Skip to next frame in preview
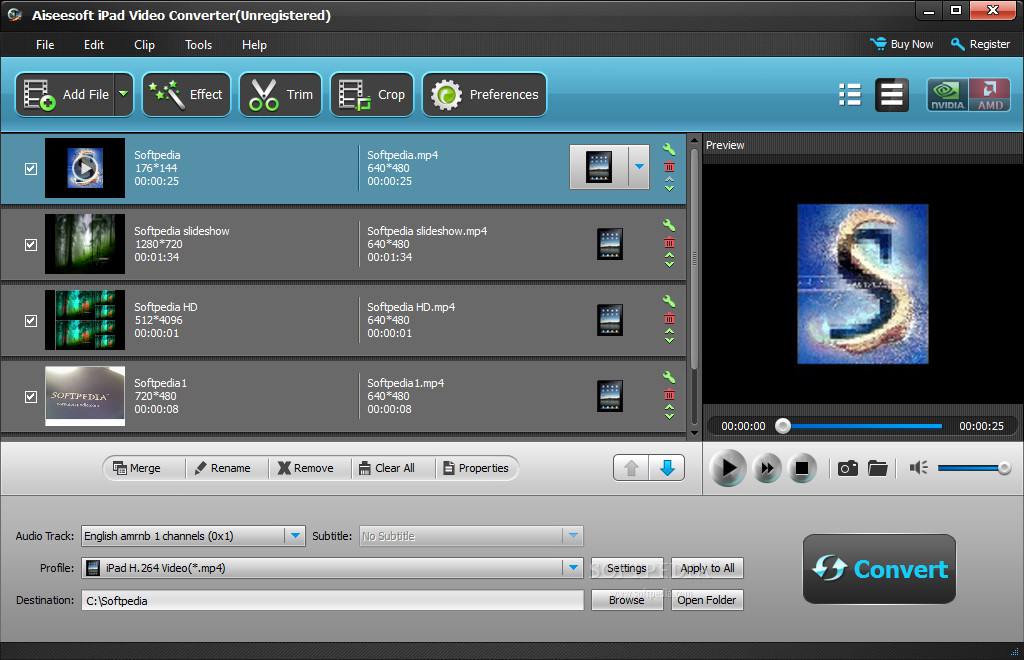Image resolution: width=1024 pixels, height=660 pixels. pos(767,468)
